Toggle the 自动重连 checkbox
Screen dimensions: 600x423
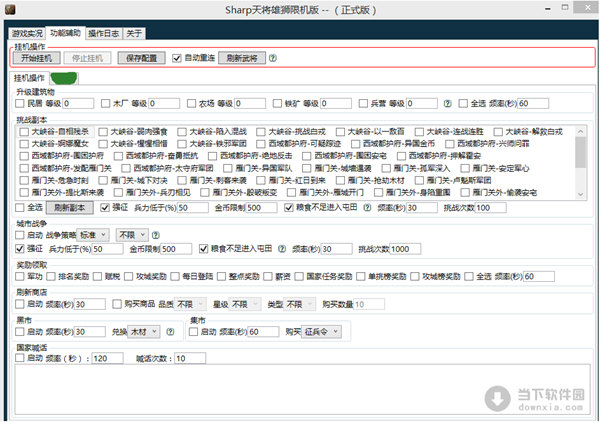coord(176,58)
